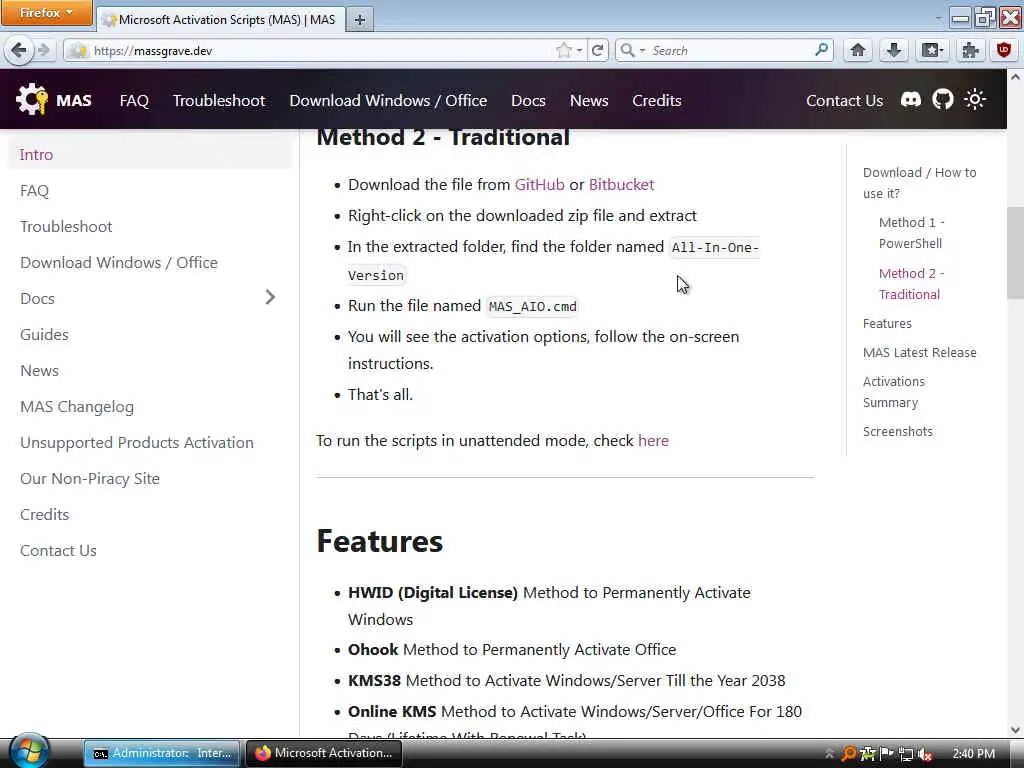Open Download Windows / Office top nav item
Image resolution: width=1024 pixels, height=768 pixels.
pos(388,101)
